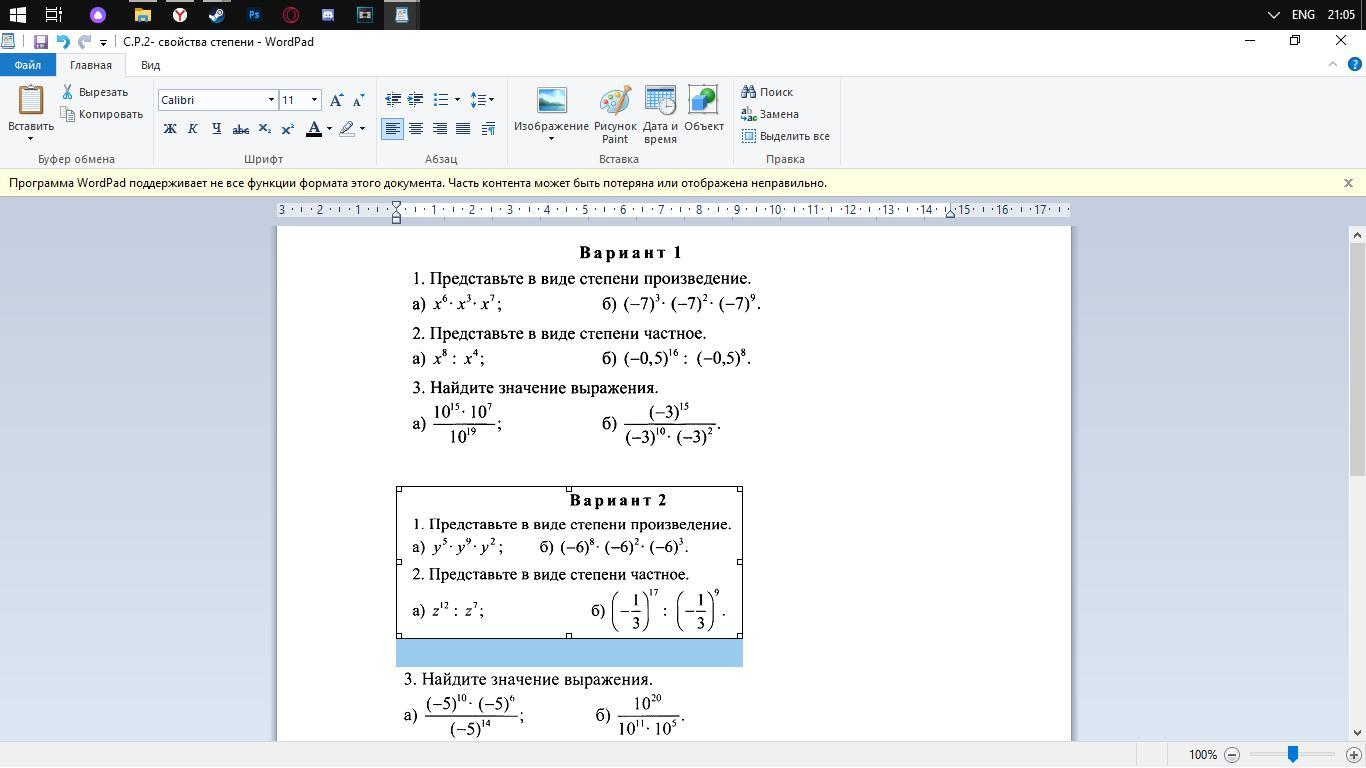Click Выделить все button

click(786, 136)
